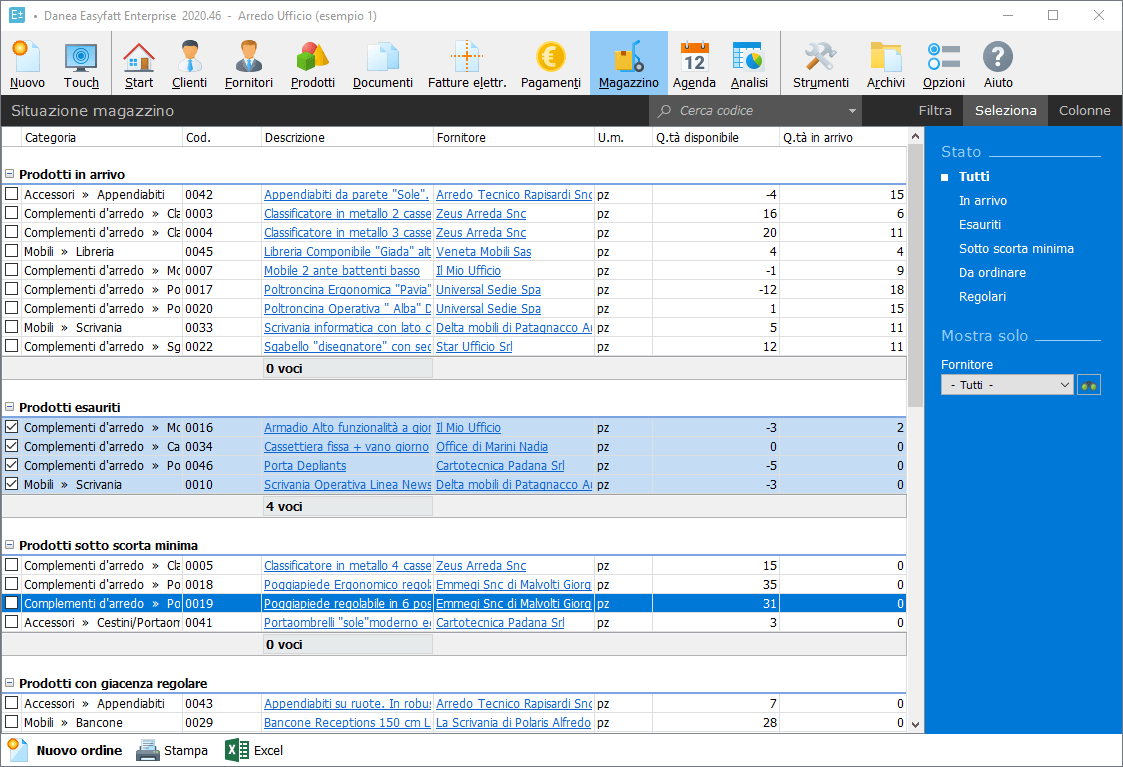
Task: Open Porta Depliants product link
Action: coord(304,465)
